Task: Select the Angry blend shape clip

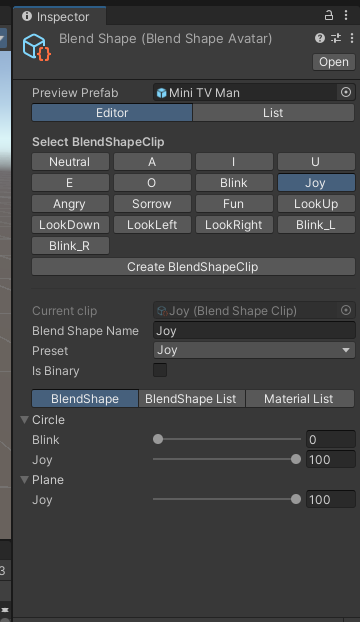Action: [70, 204]
